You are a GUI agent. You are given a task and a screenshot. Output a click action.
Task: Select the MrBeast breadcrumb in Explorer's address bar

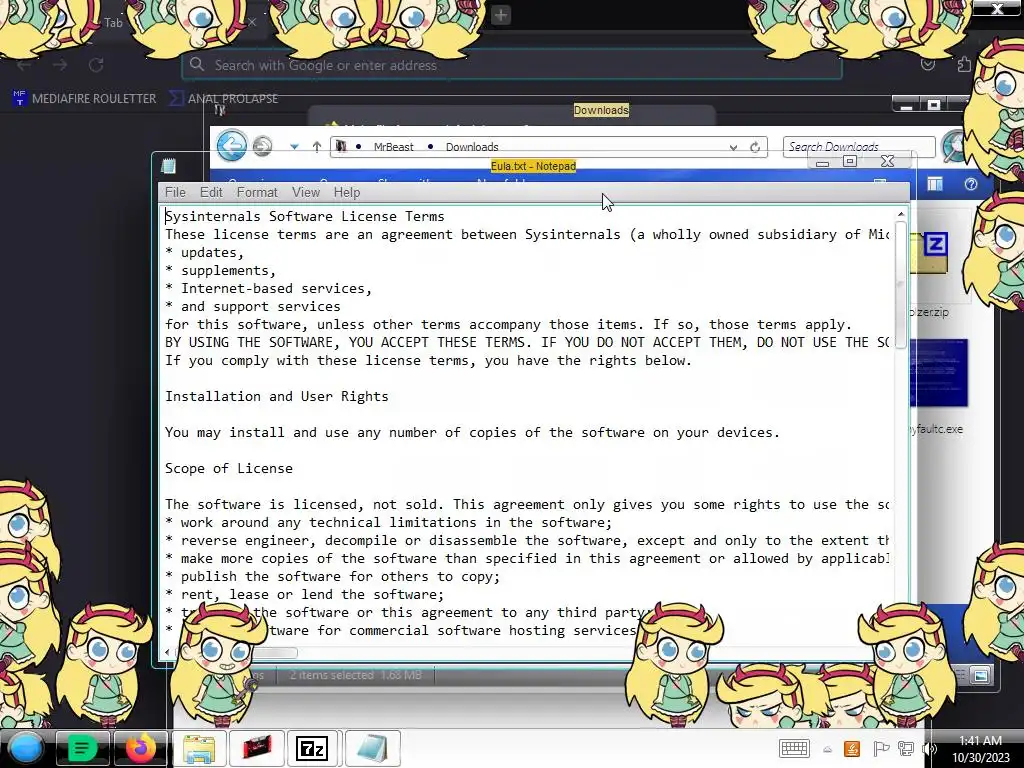point(393,147)
